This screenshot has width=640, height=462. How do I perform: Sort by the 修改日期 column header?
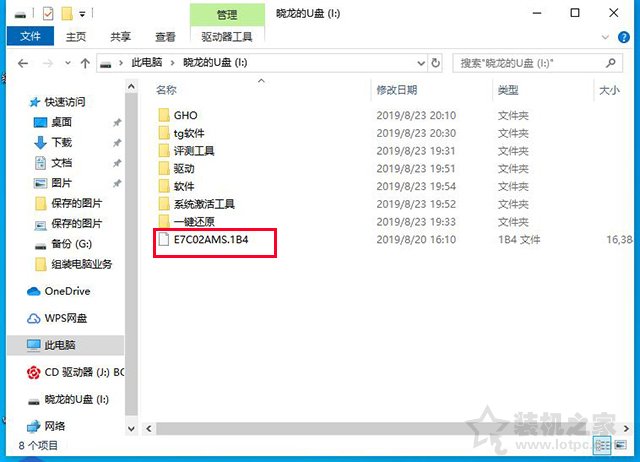[x=396, y=90]
